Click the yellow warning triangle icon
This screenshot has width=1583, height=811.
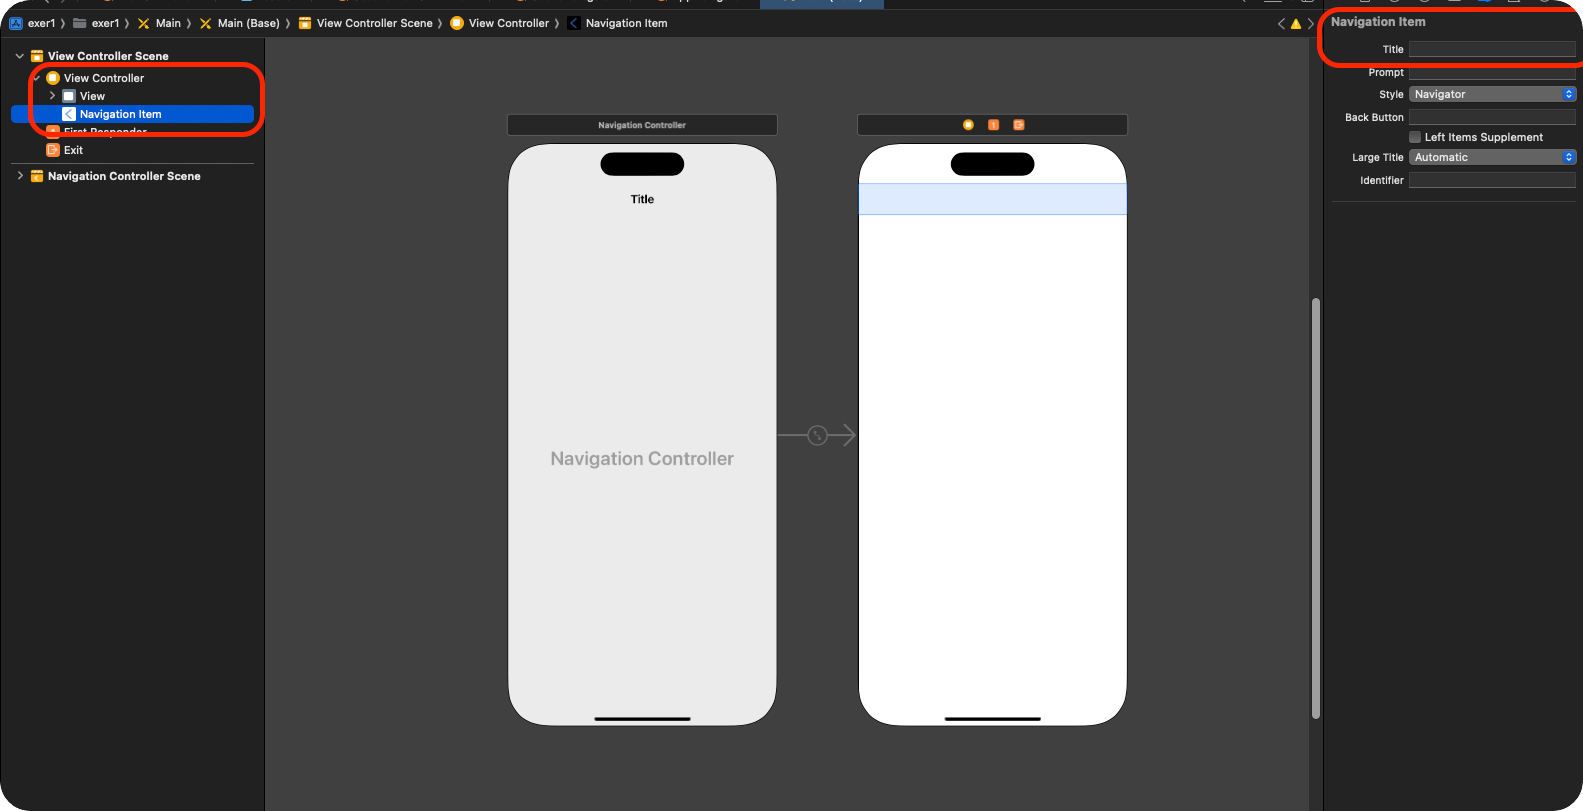tap(1296, 23)
